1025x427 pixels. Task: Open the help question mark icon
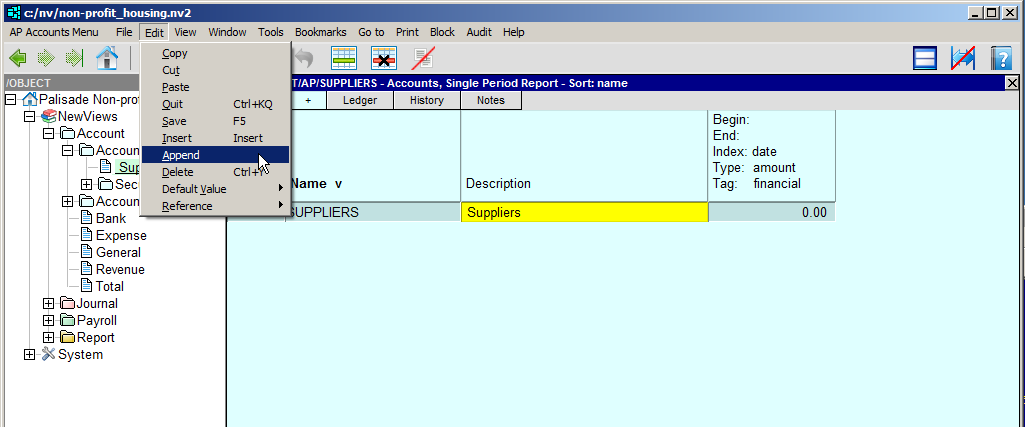1001,58
